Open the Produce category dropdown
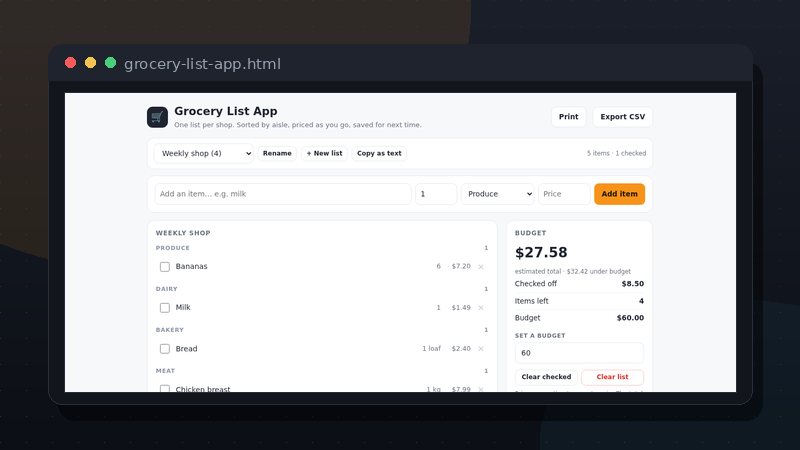The image size is (800, 450). (x=497, y=194)
